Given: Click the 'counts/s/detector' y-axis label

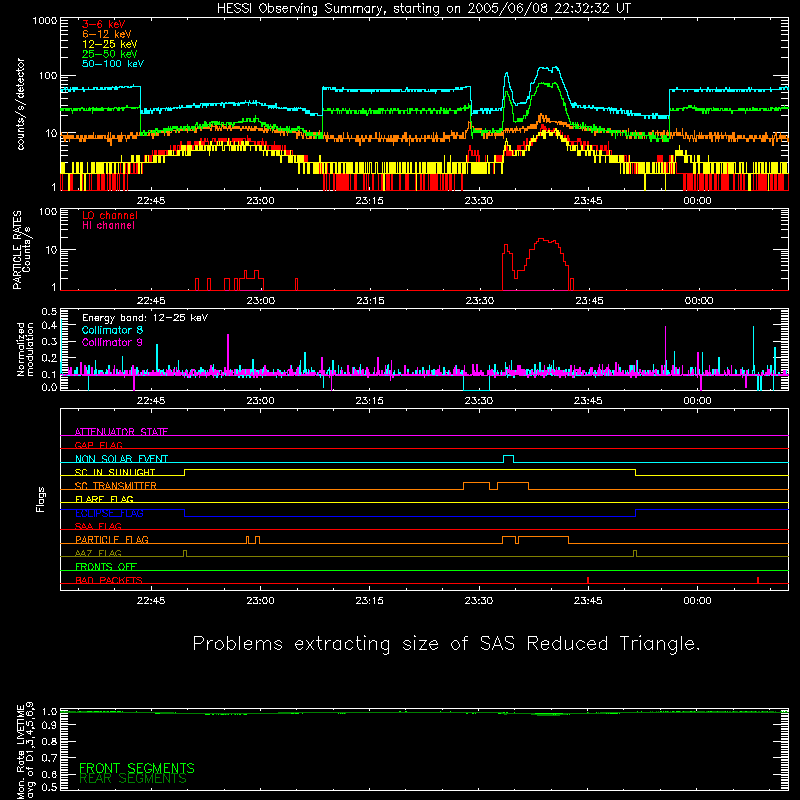Looking at the screenshot, I should (x=21, y=104).
